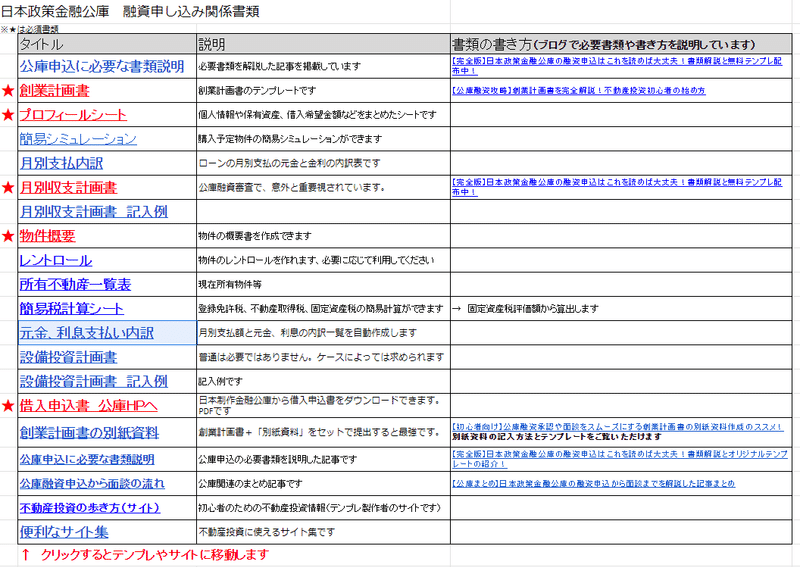Click the red 月別収支計画書 link
Screen dimensions: 800x567
[x=68, y=188]
